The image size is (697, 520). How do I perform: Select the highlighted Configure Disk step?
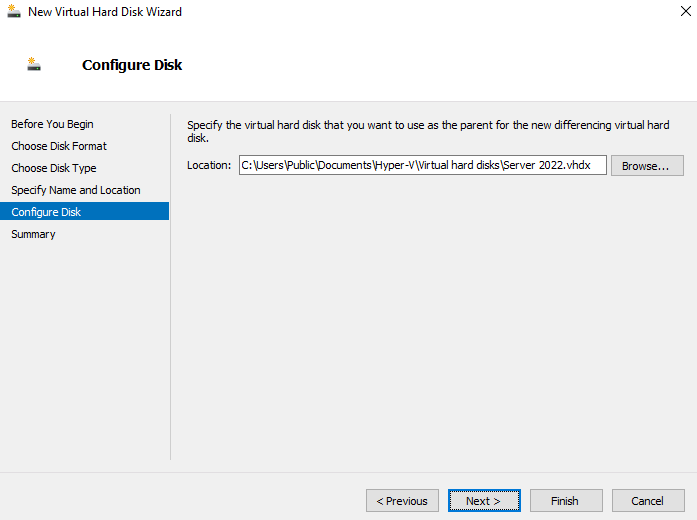84,212
